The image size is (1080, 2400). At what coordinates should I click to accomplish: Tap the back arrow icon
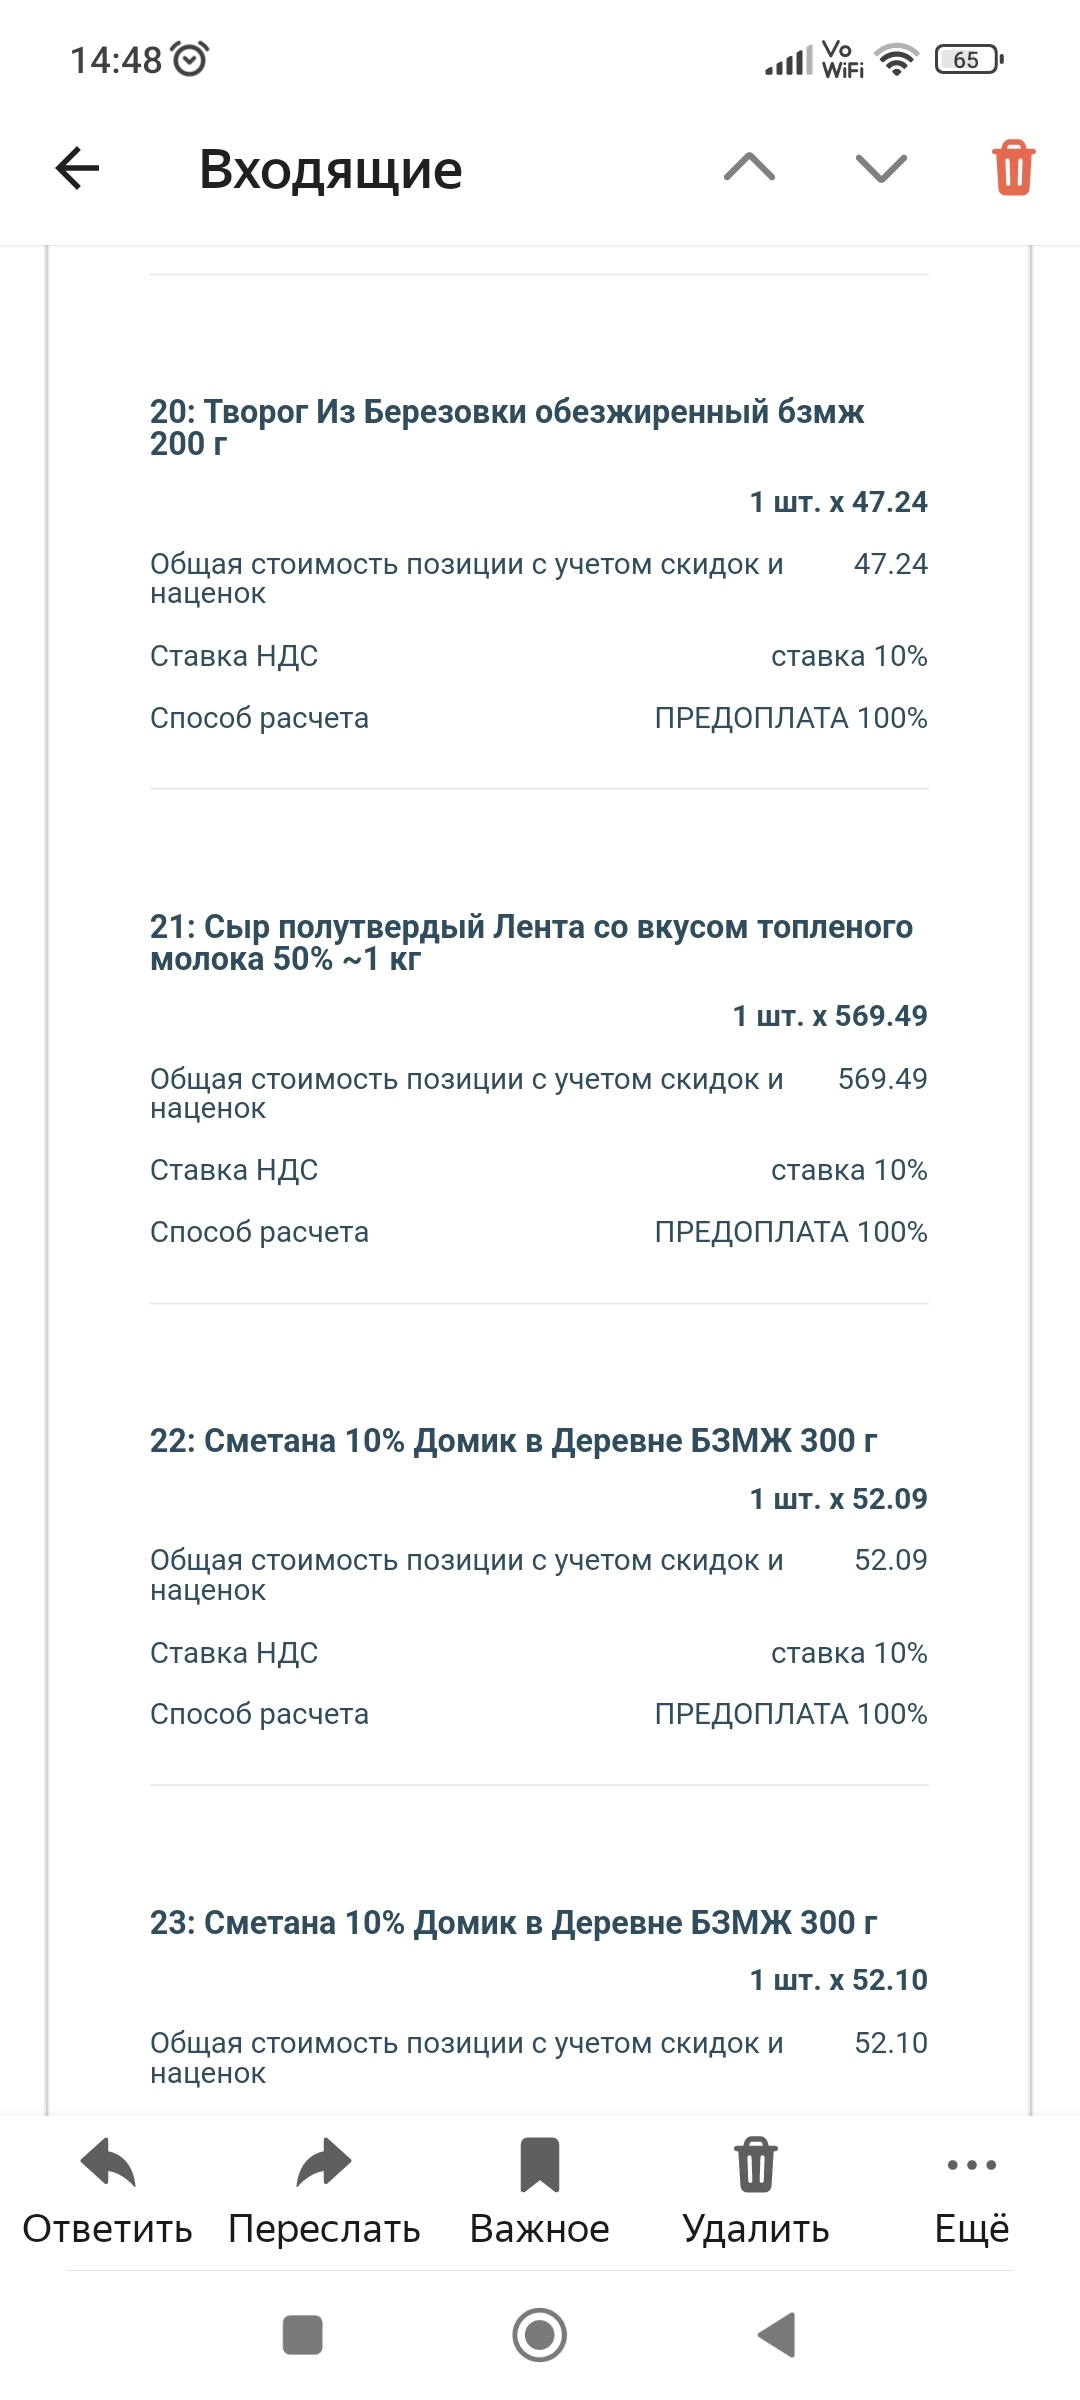click(77, 168)
